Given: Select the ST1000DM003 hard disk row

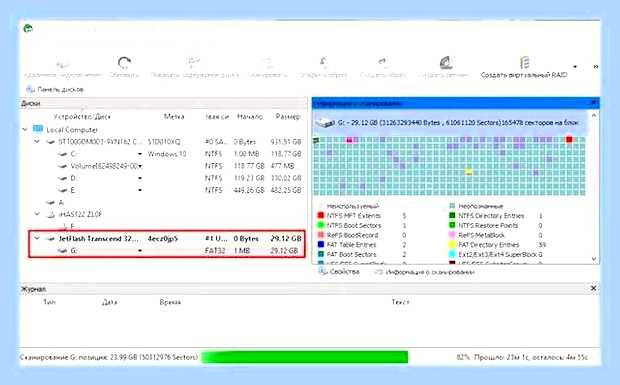Looking at the screenshot, I should click(x=163, y=142).
